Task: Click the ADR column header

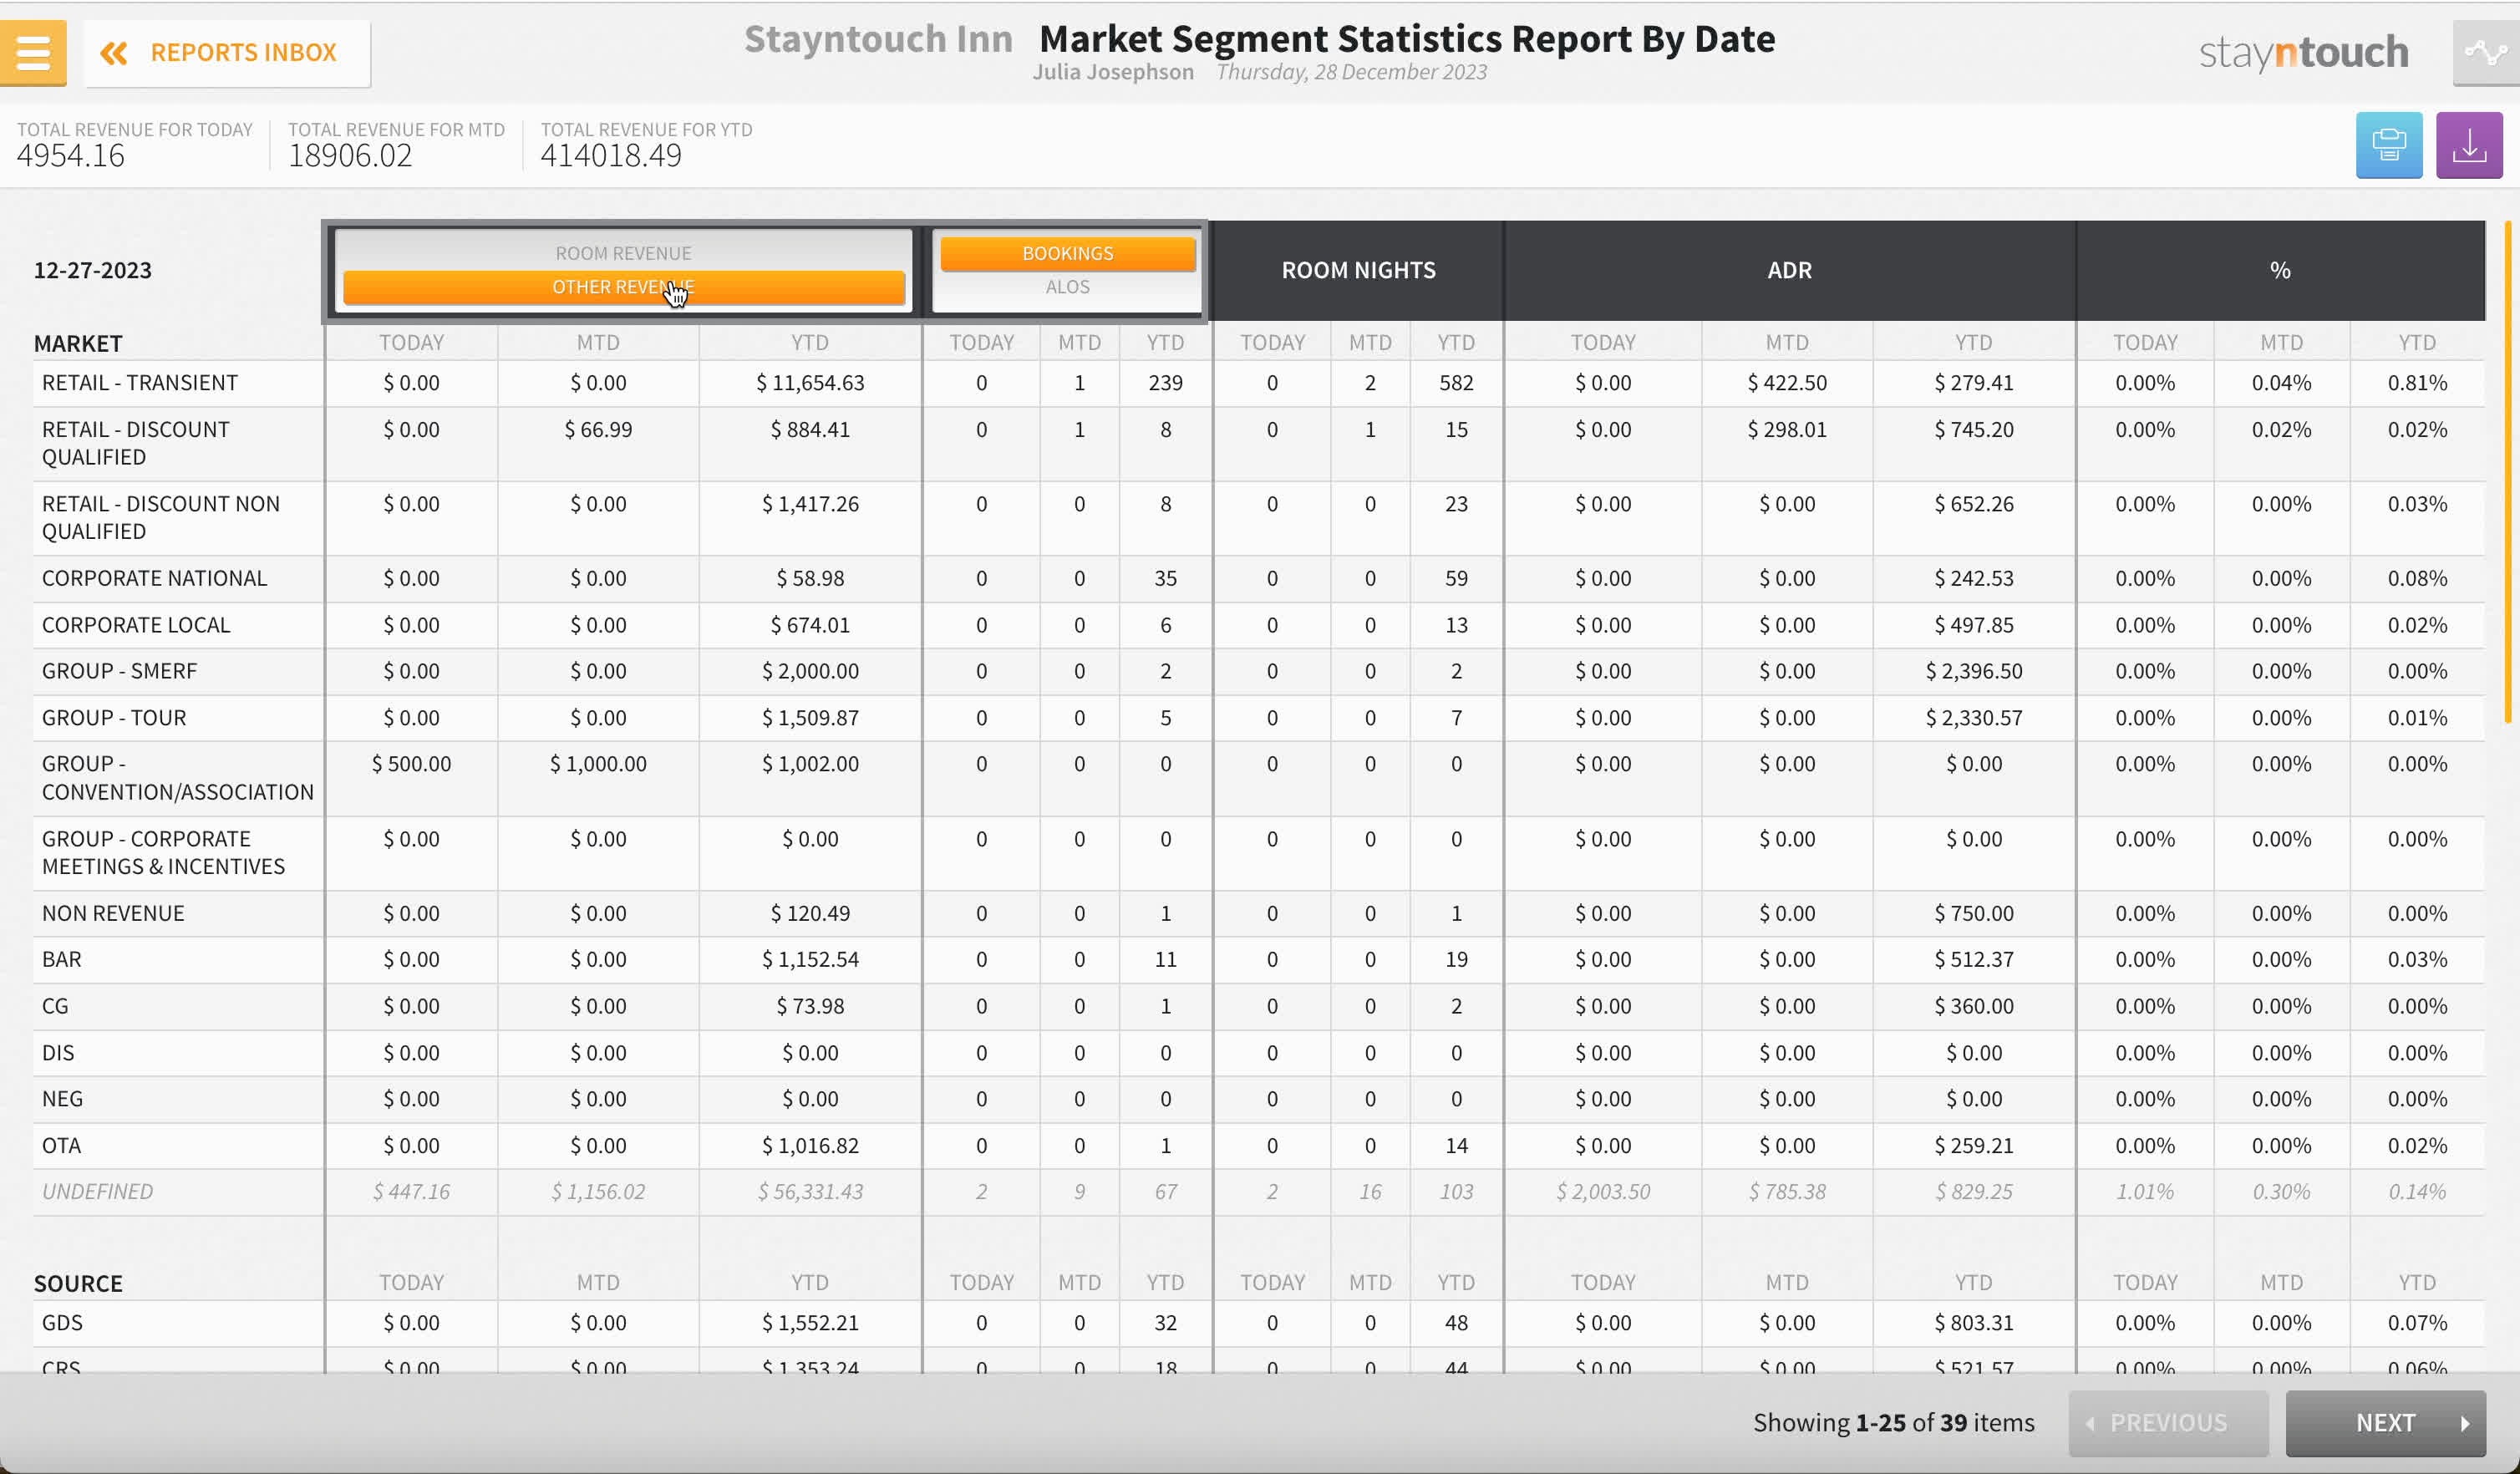Action: (x=1789, y=270)
